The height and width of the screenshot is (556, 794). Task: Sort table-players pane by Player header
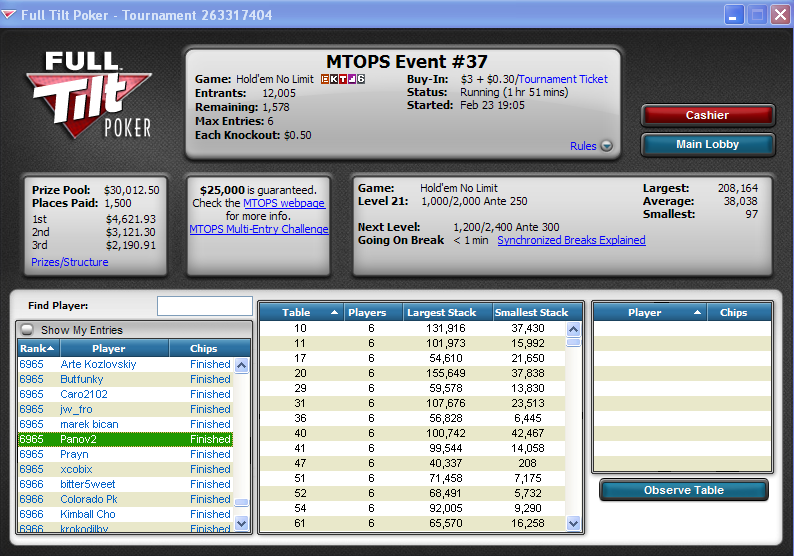point(650,312)
